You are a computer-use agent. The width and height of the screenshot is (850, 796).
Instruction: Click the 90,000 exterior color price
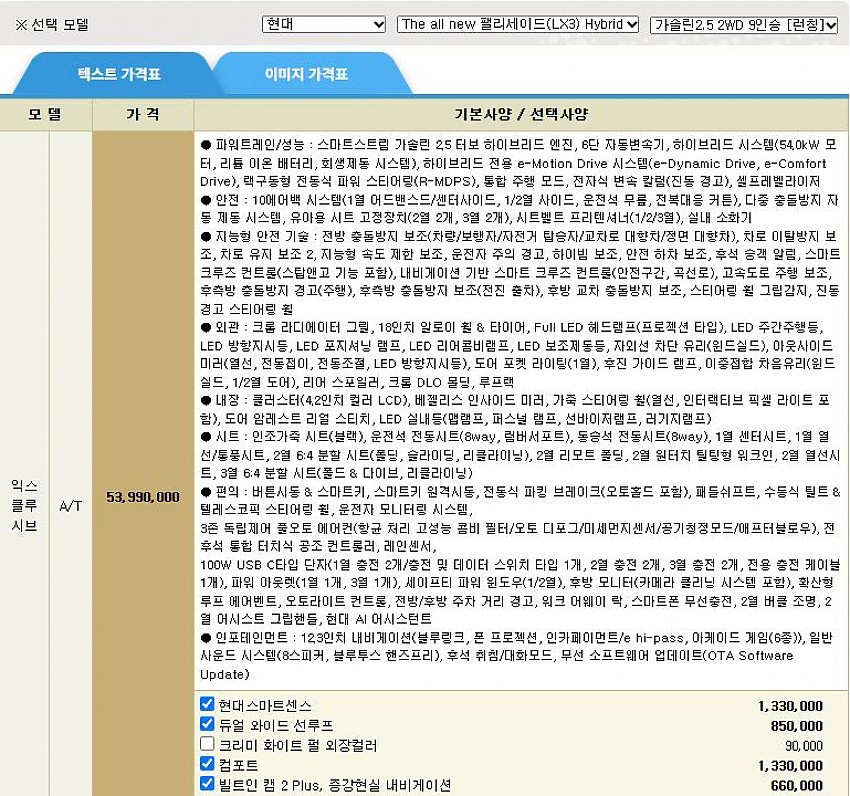click(803, 745)
